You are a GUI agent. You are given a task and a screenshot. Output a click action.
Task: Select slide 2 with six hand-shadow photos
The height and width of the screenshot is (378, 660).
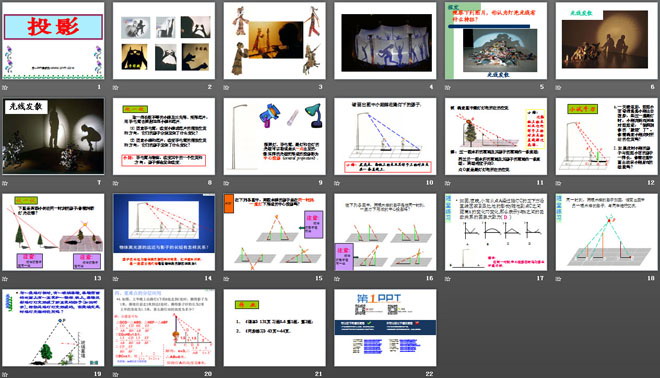(x=164, y=41)
